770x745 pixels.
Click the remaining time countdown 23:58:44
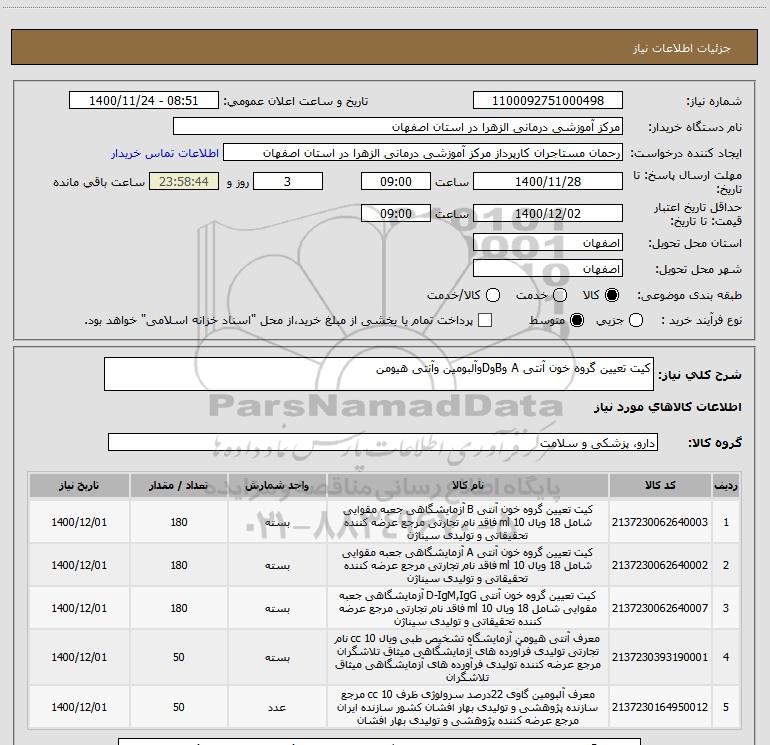(x=184, y=181)
